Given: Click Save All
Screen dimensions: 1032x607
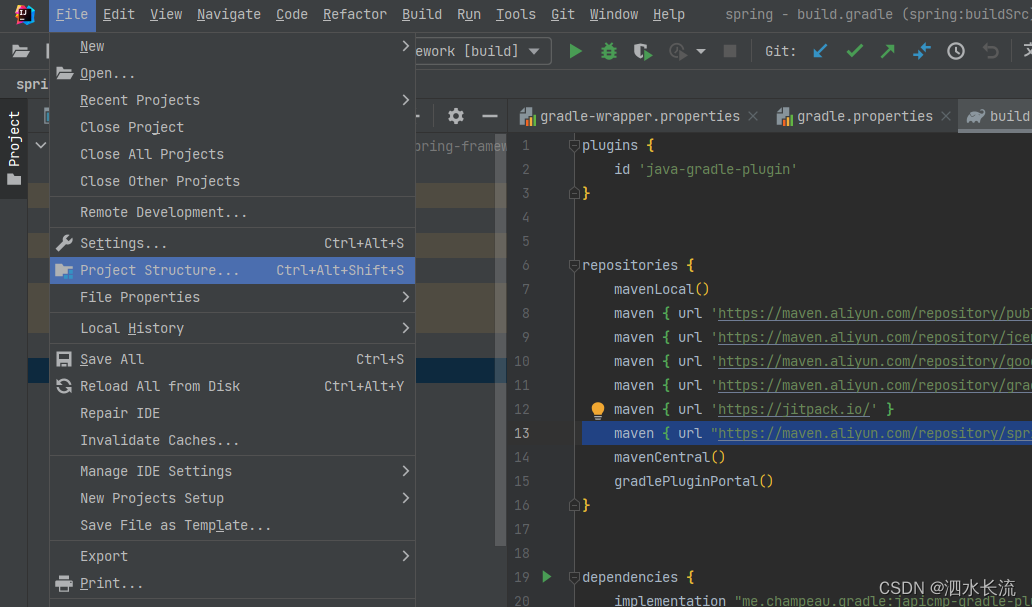Looking at the screenshot, I should (232, 359).
